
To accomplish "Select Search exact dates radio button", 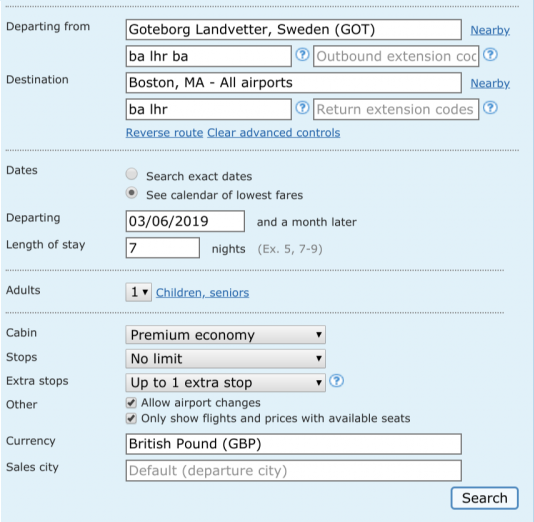I will (131, 174).
